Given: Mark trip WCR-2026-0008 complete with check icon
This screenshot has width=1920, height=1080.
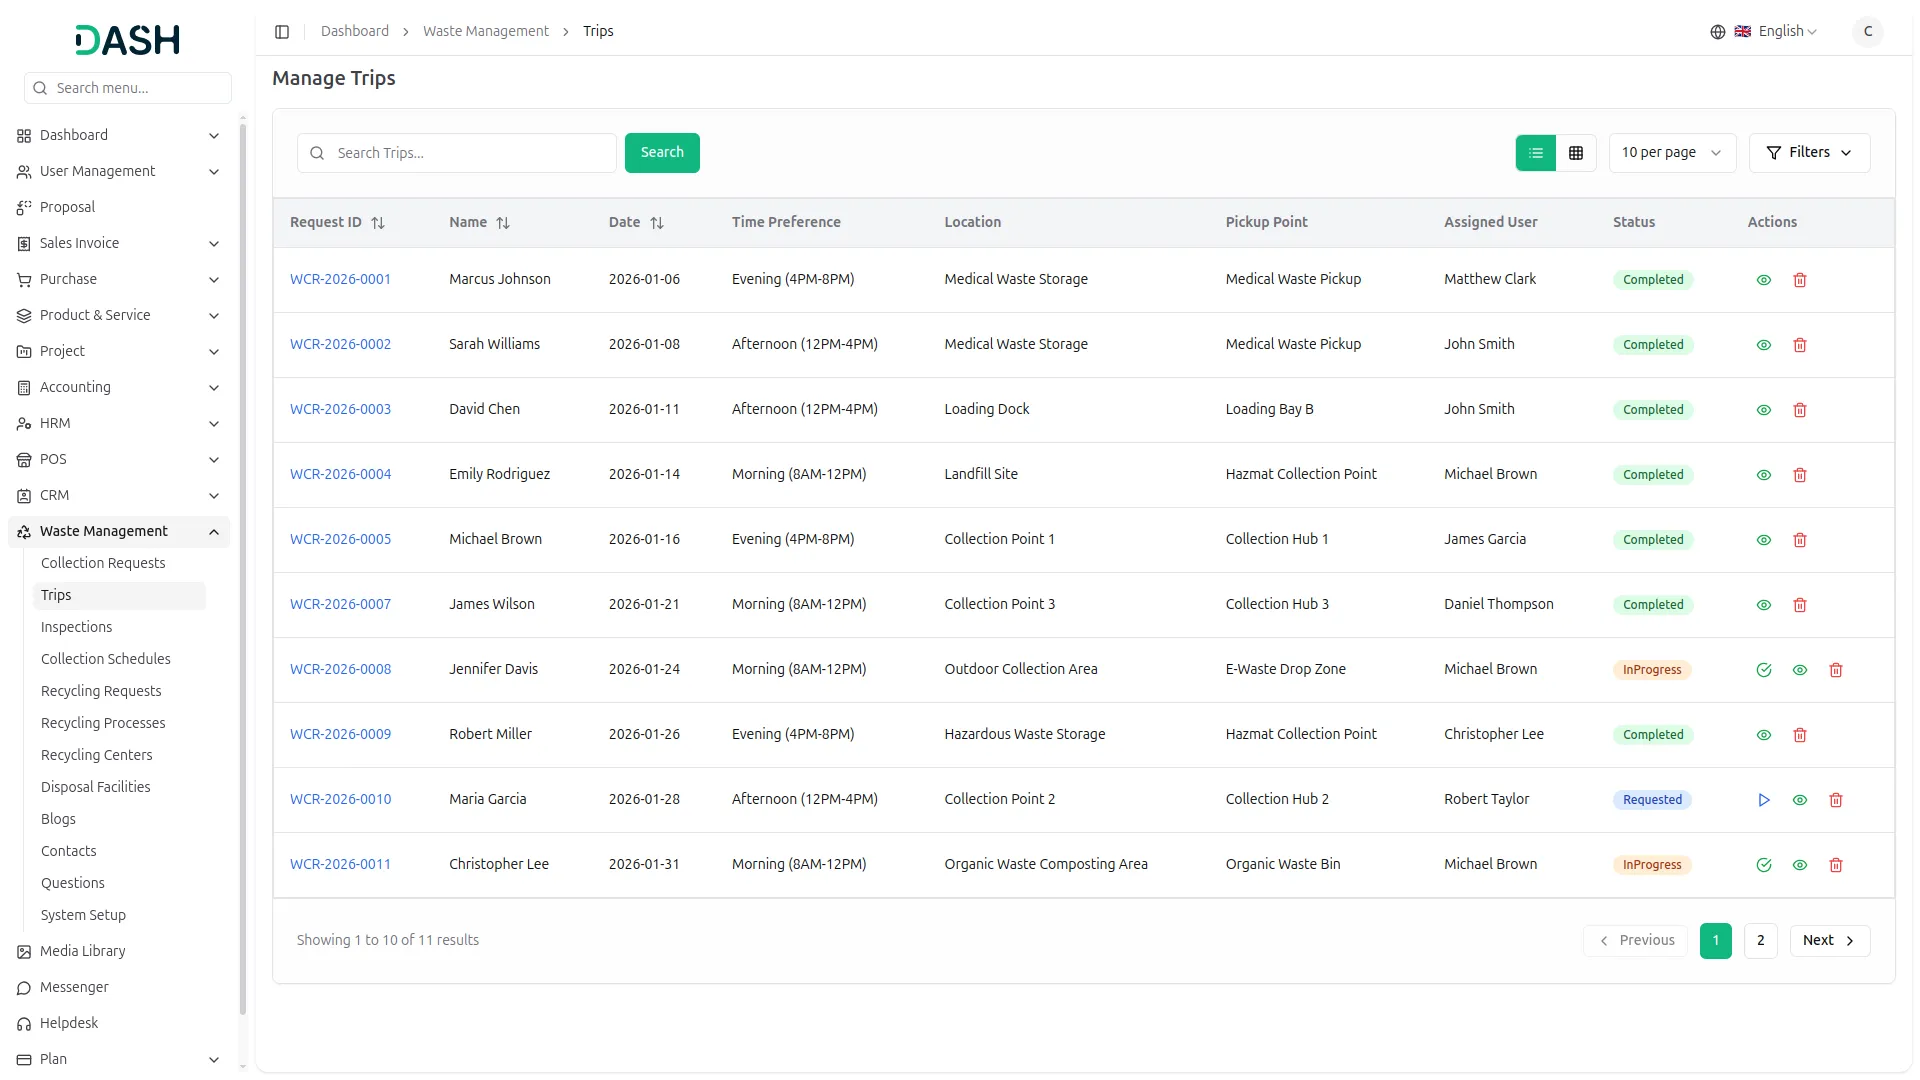Looking at the screenshot, I should 1763,670.
